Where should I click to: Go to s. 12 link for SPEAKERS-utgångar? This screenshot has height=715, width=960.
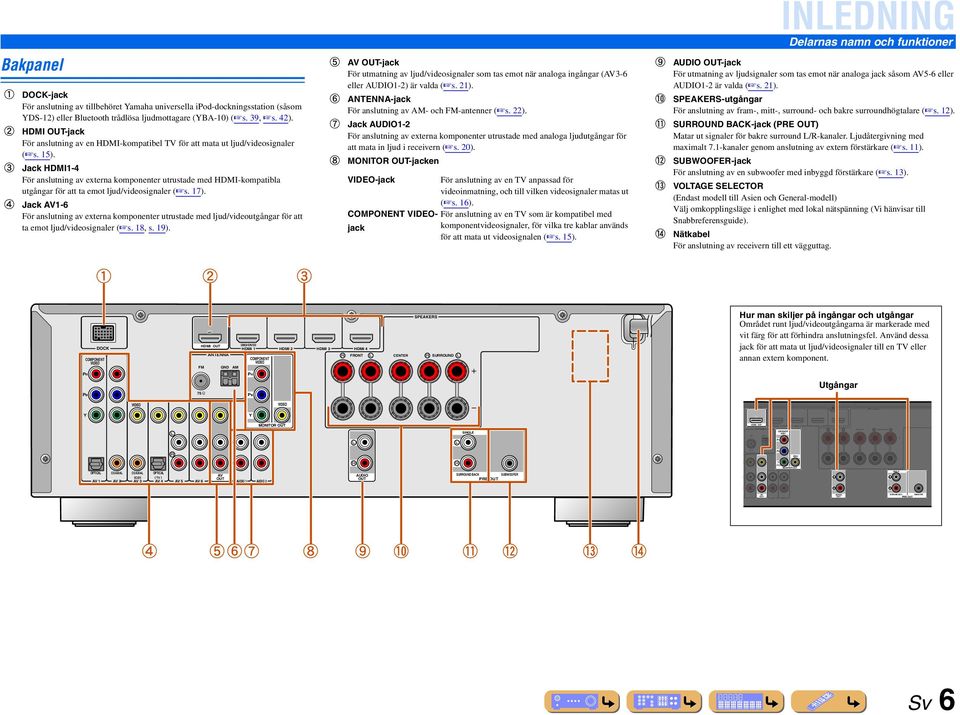tap(938, 111)
